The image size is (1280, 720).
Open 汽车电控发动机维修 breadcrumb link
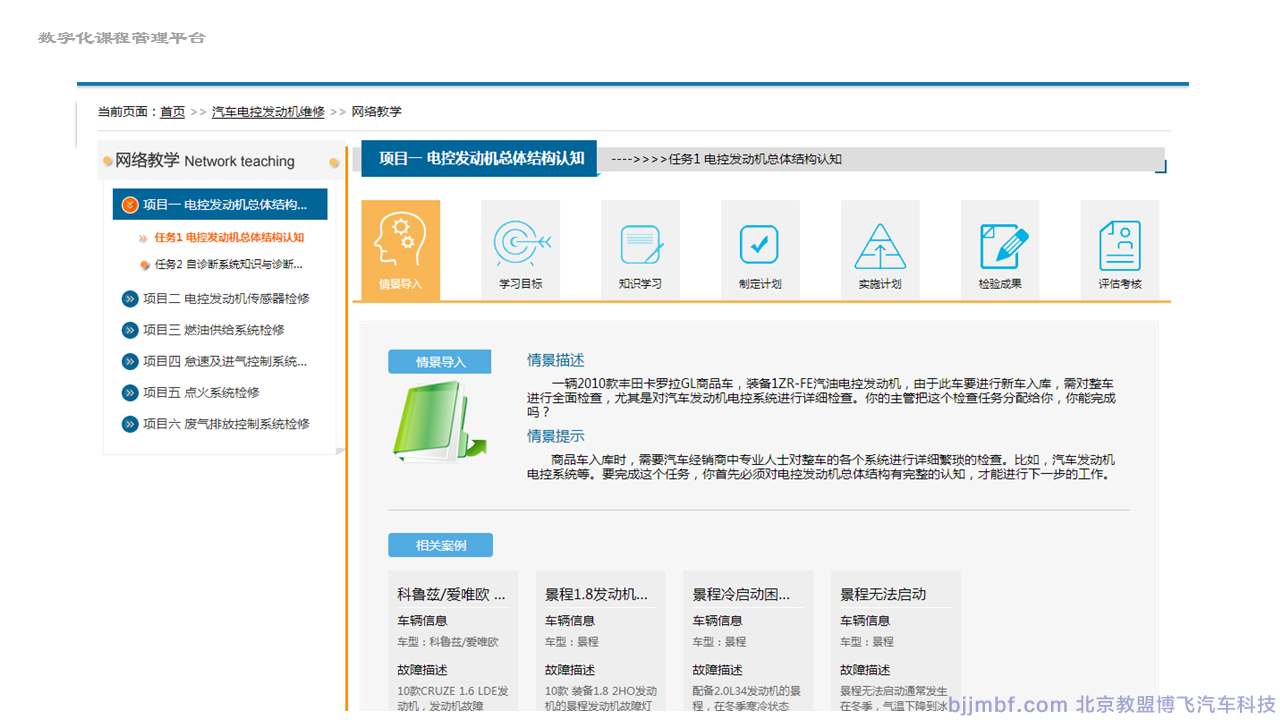tap(268, 112)
